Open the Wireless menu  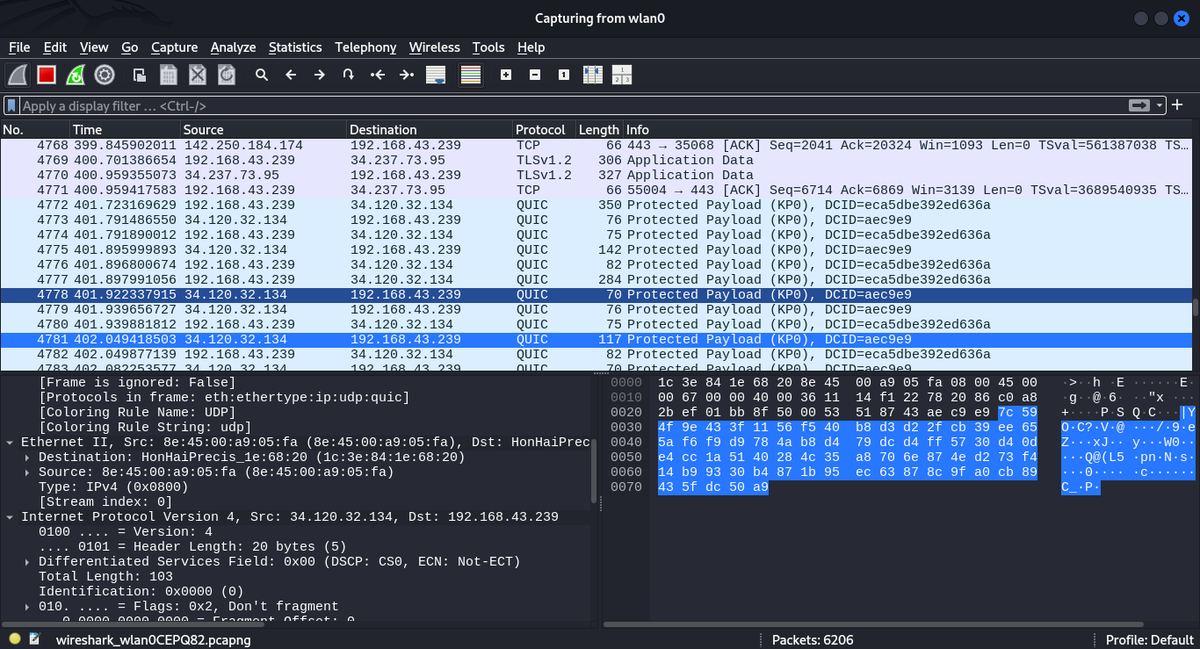(434, 47)
